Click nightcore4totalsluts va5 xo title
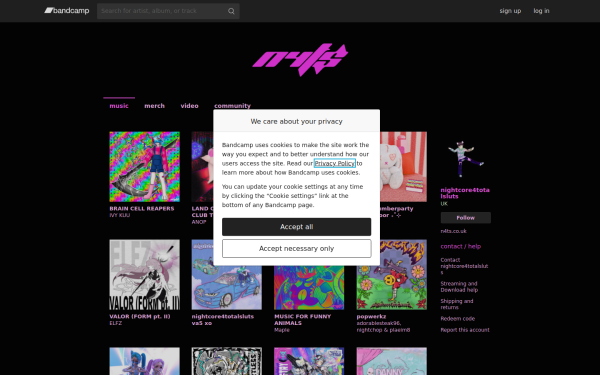 click(223, 320)
